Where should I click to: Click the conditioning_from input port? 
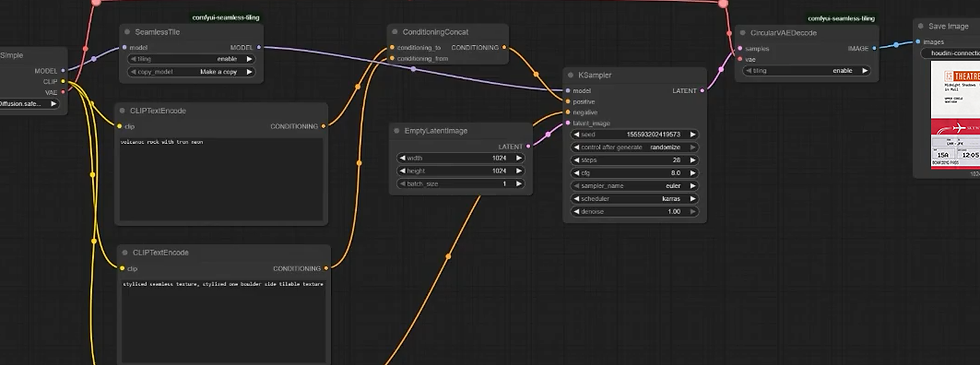(x=392, y=58)
